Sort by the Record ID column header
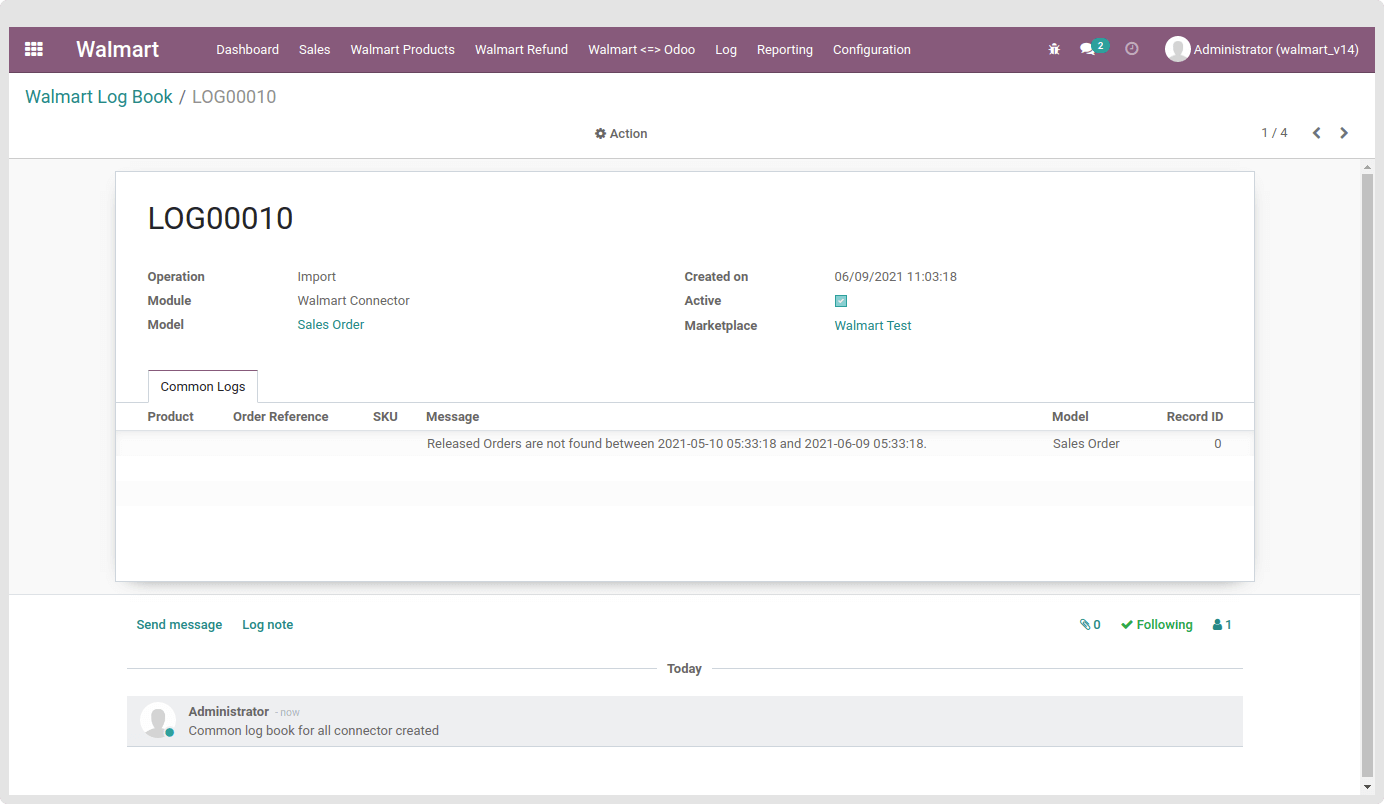The height and width of the screenshot is (804, 1384). [1195, 417]
